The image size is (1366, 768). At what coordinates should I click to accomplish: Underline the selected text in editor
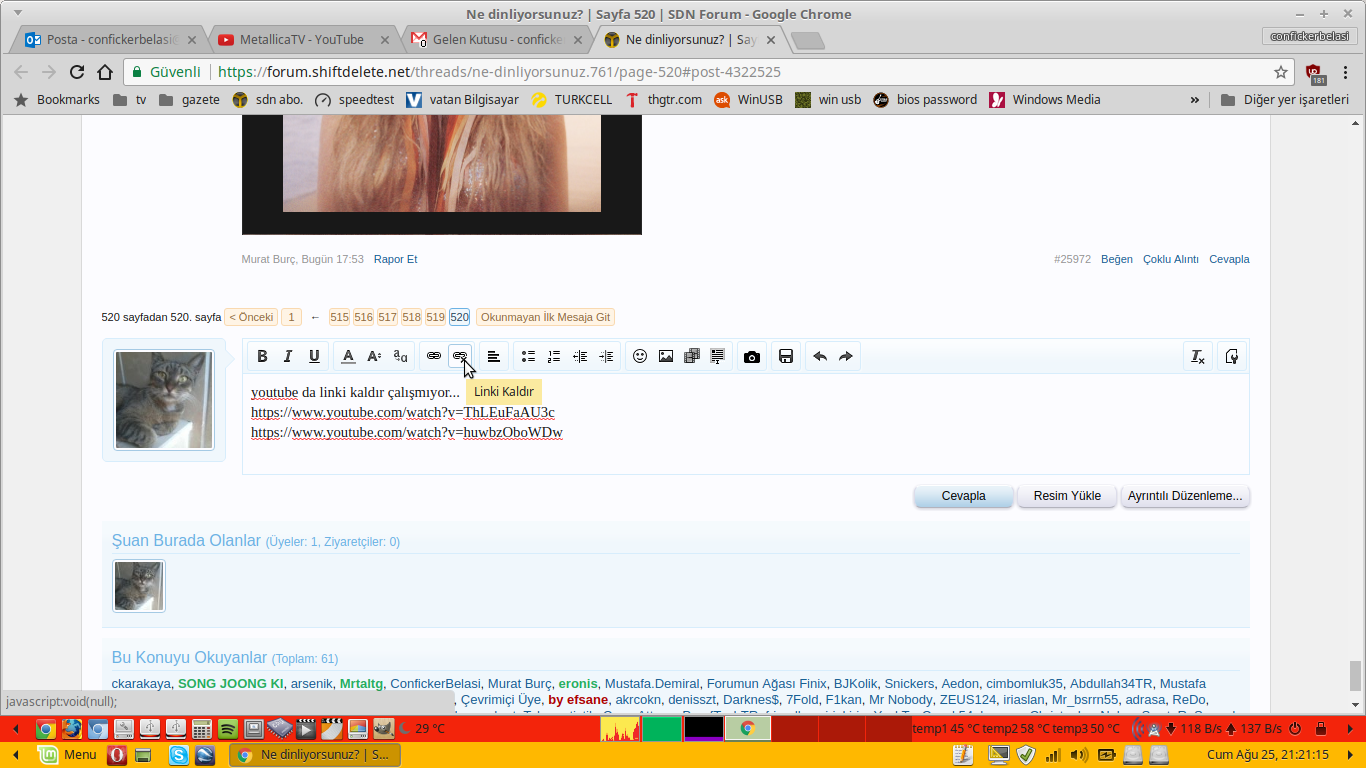point(314,356)
